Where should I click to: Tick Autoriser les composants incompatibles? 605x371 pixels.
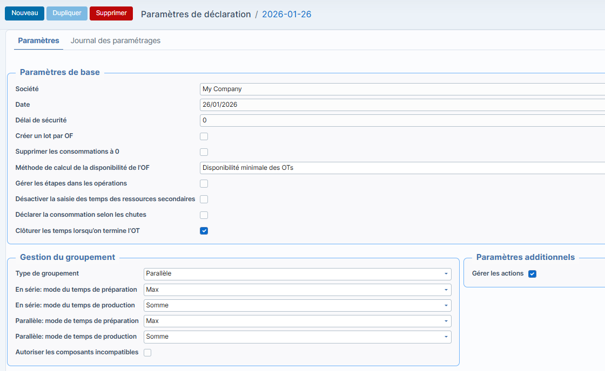147,352
